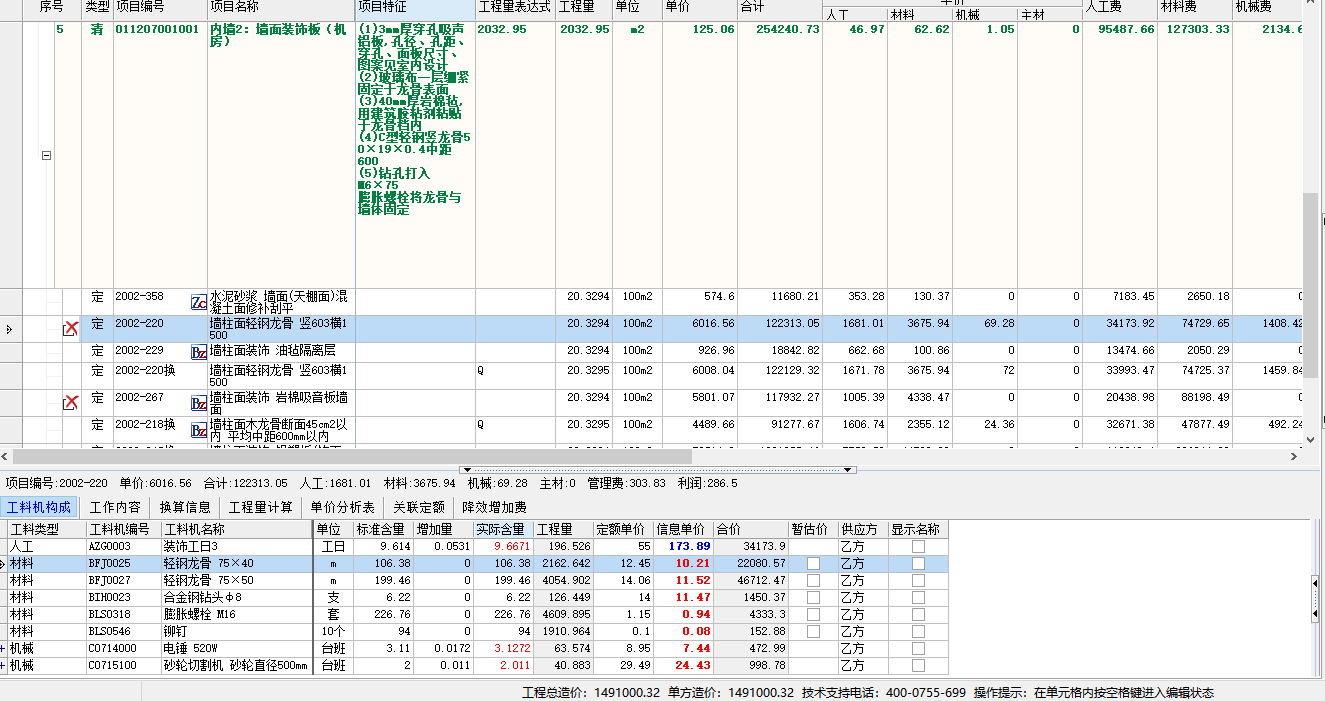Select the 2002-229 quota code cell

point(160,351)
